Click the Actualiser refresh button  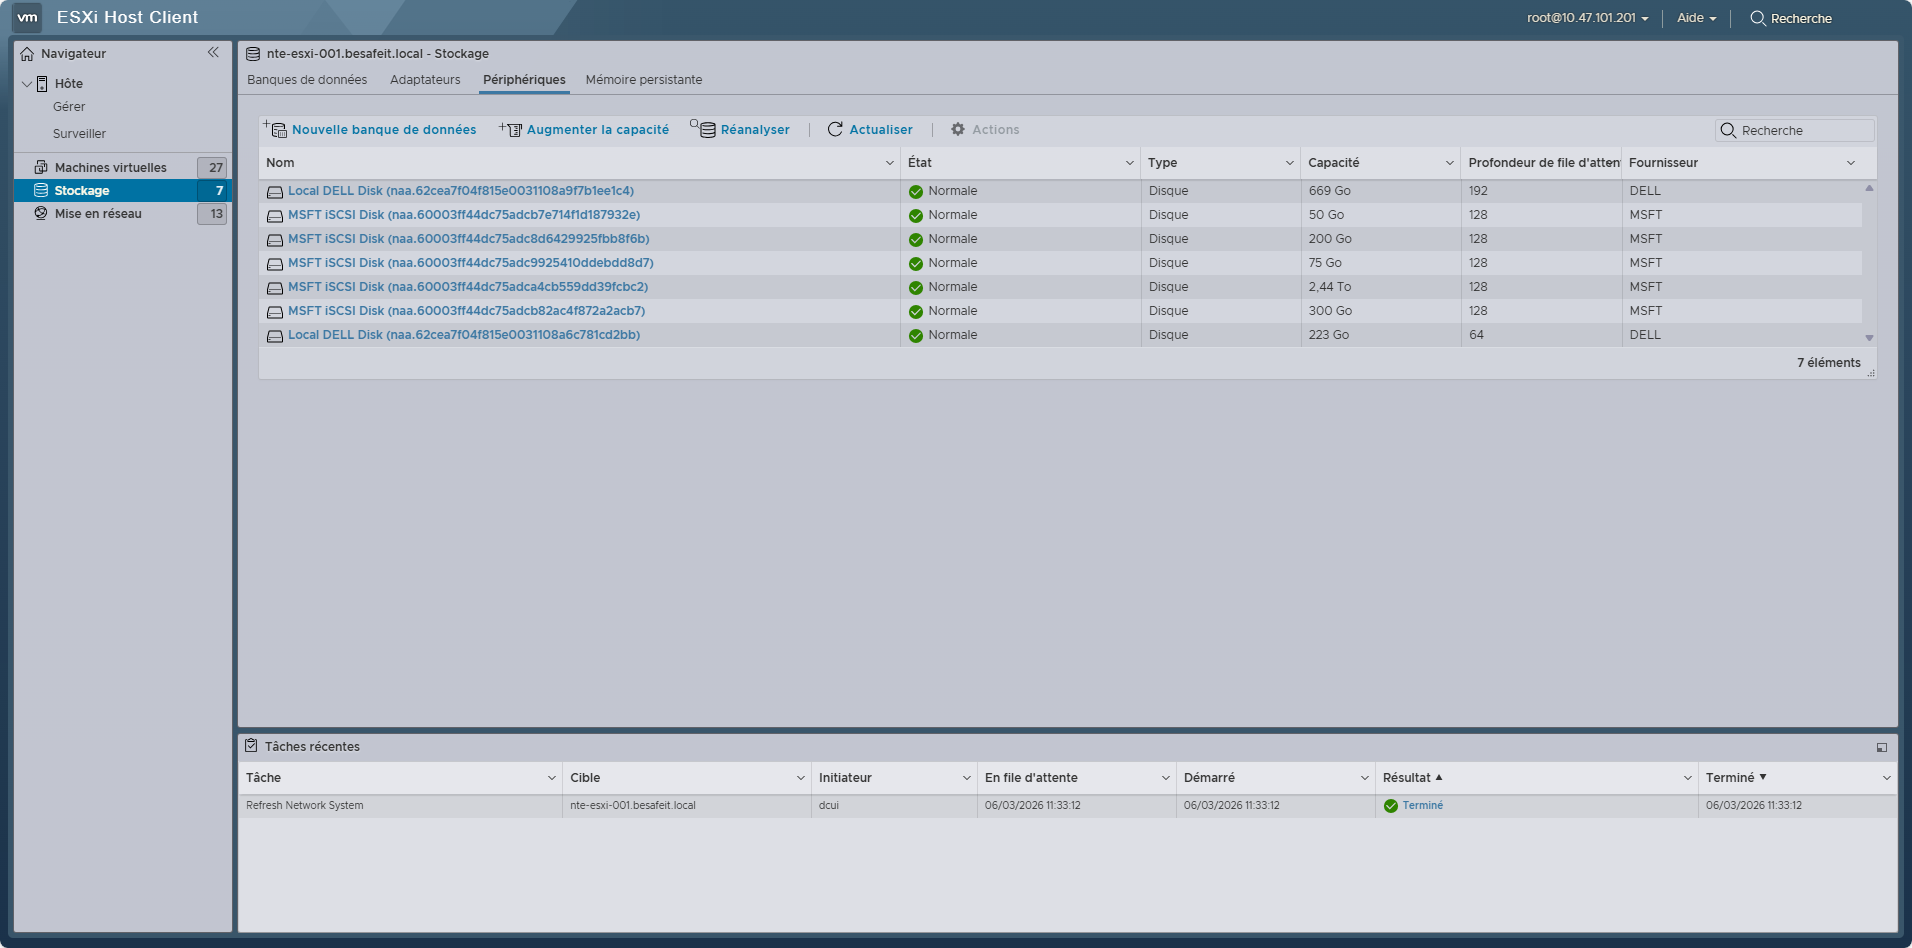click(870, 130)
